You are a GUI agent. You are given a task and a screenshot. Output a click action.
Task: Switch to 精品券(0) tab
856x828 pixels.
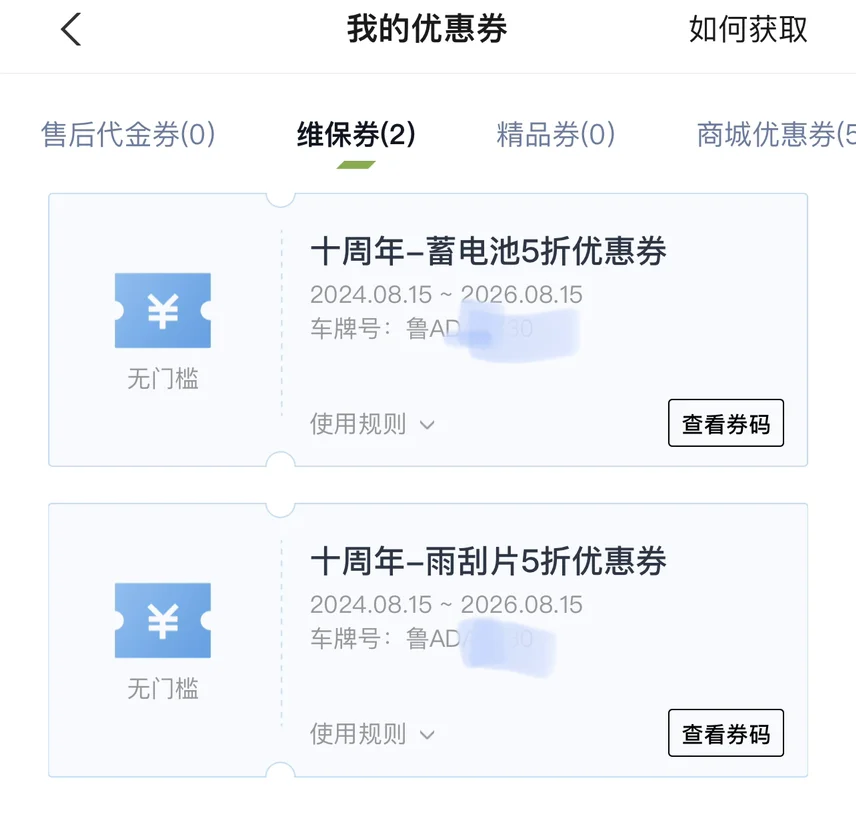click(556, 134)
